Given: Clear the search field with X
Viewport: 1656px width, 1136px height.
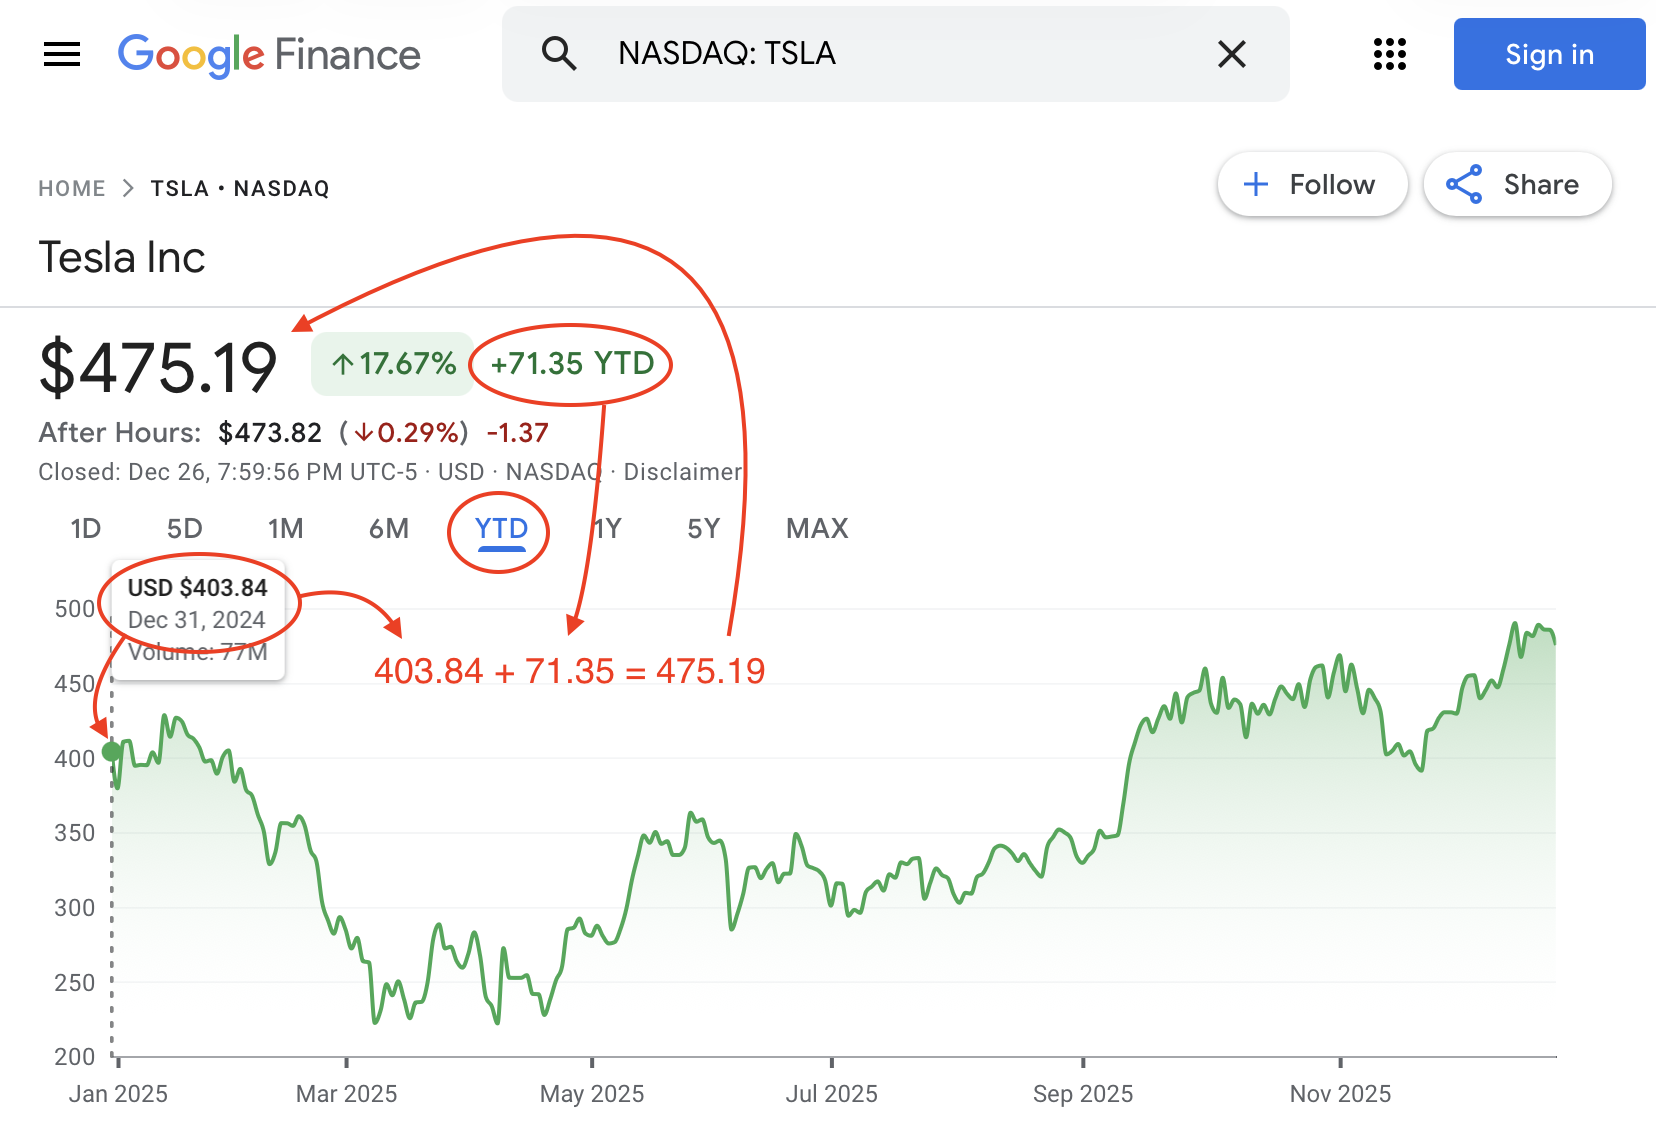Looking at the screenshot, I should tap(1231, 54).
